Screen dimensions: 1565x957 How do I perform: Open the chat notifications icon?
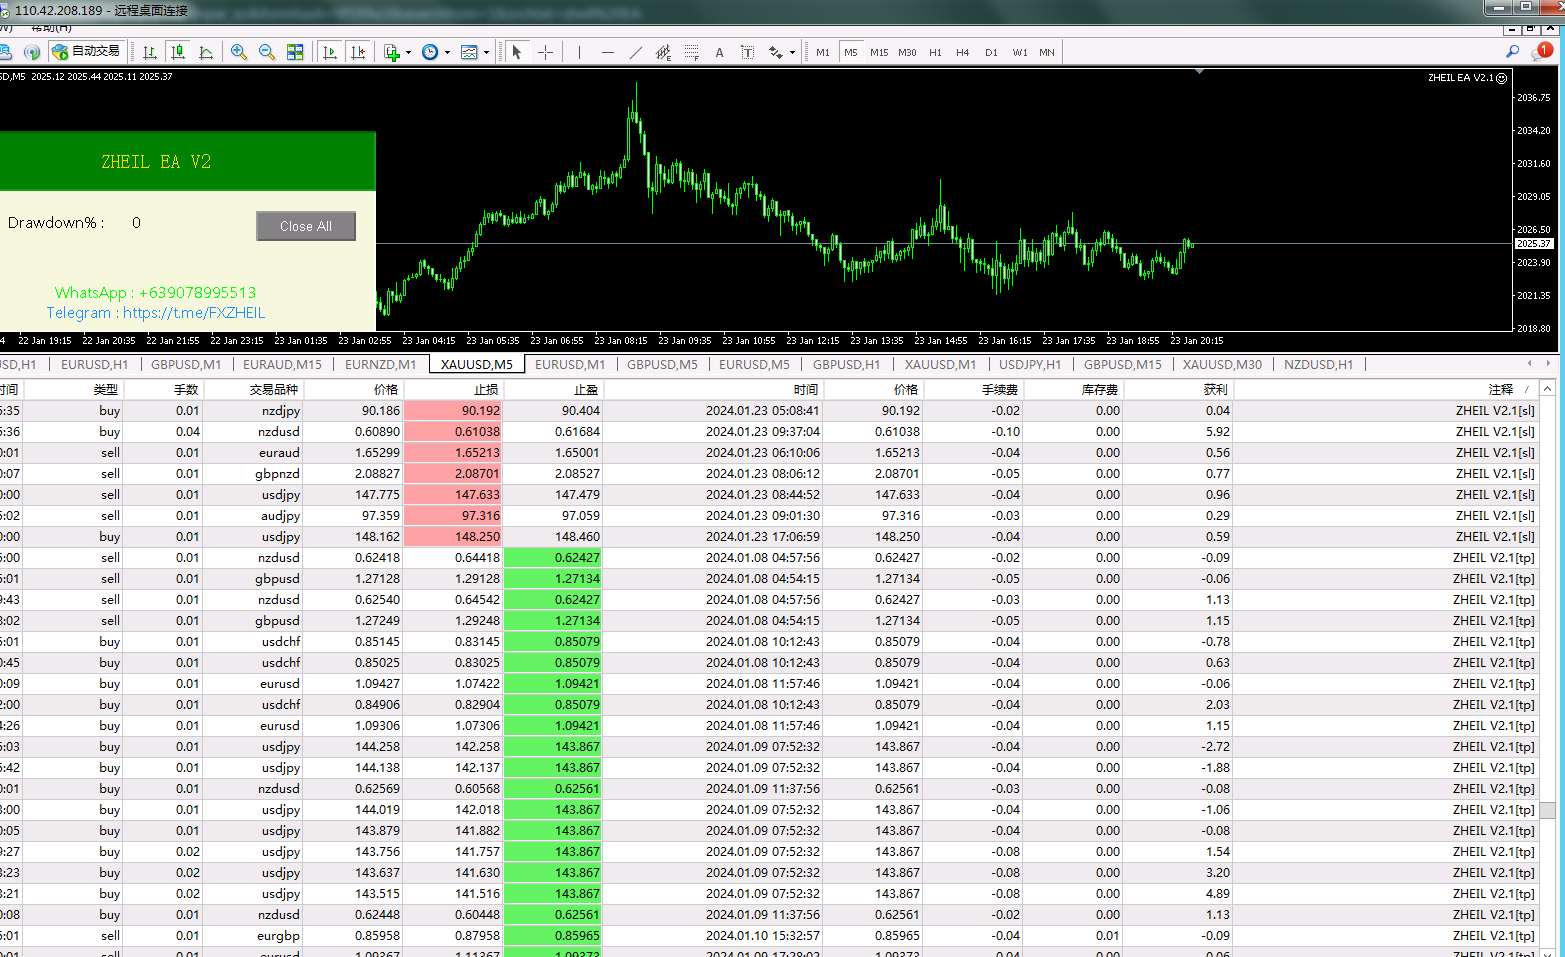pyautogui.click(x=1540, y=52)
